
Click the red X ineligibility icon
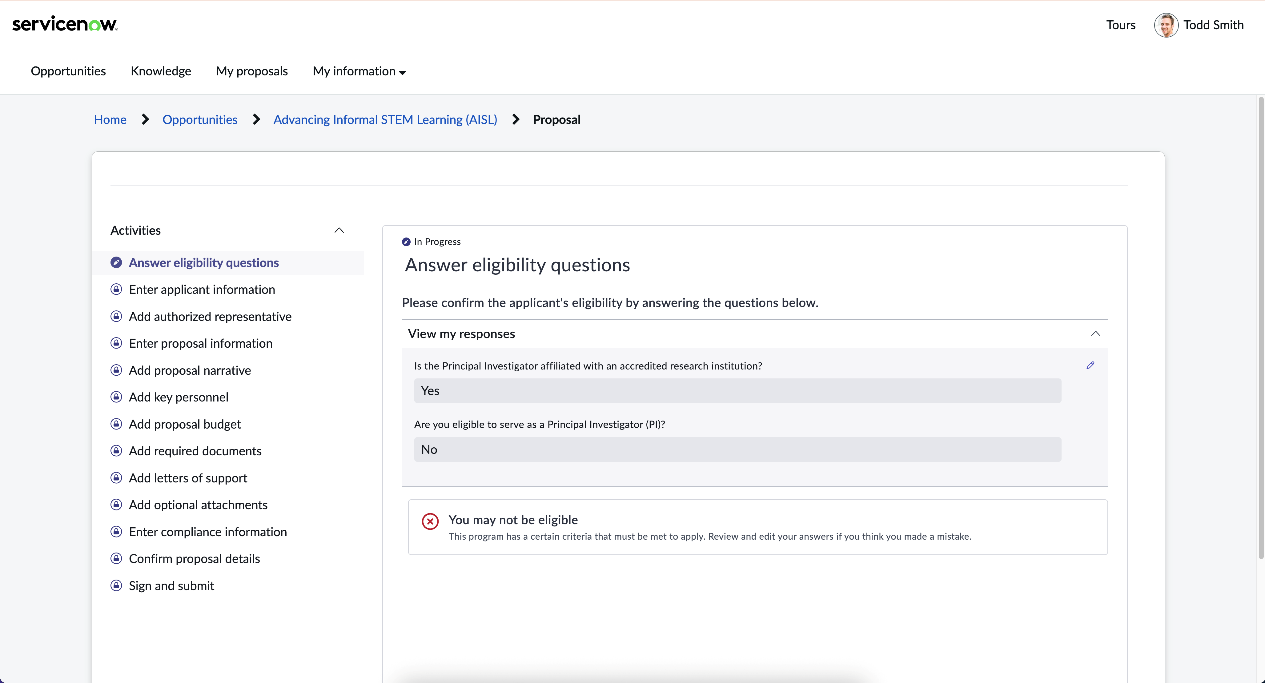tap(430, 521)
